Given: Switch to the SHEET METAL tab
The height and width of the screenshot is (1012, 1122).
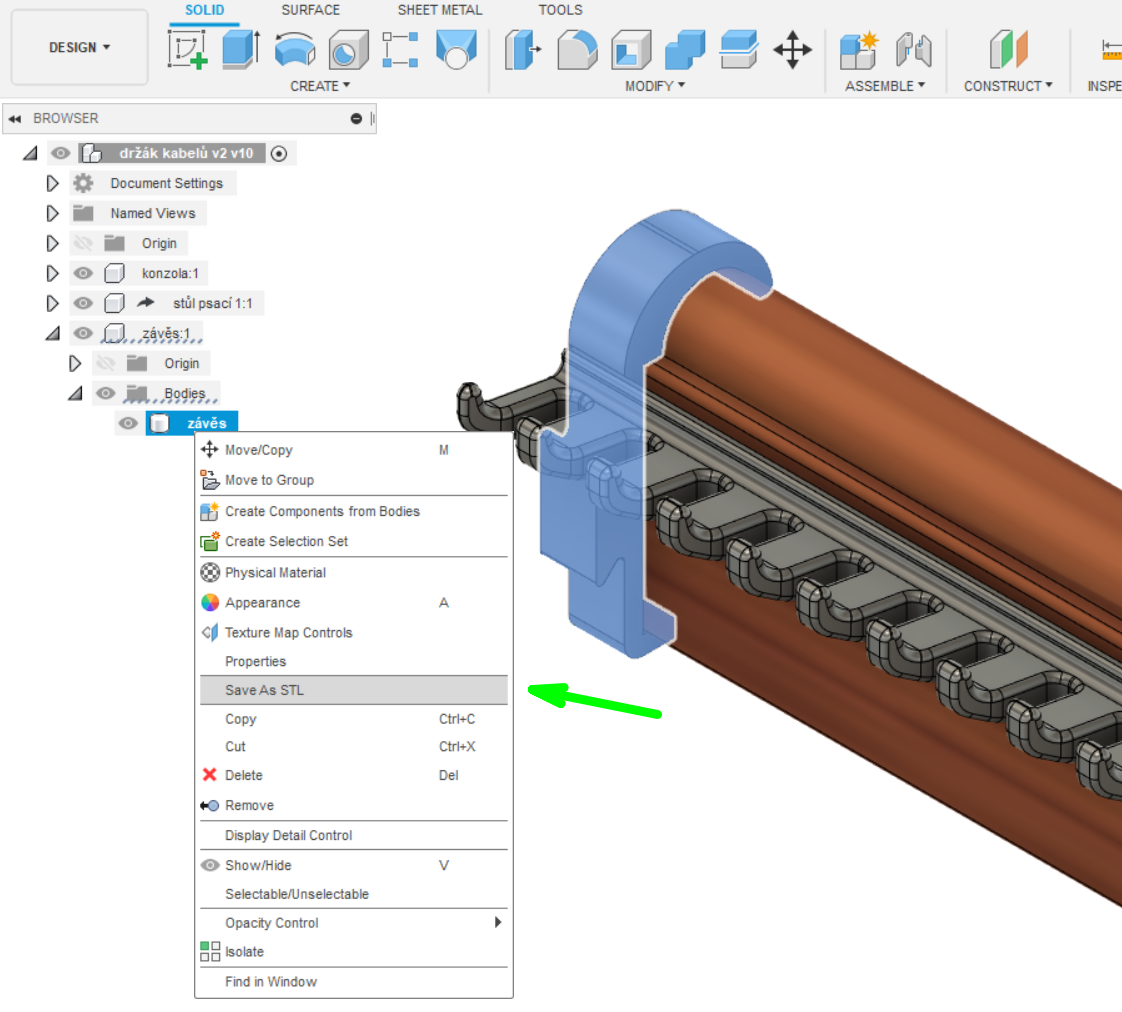Looking at the screenshot, I should tap(440, 10).
